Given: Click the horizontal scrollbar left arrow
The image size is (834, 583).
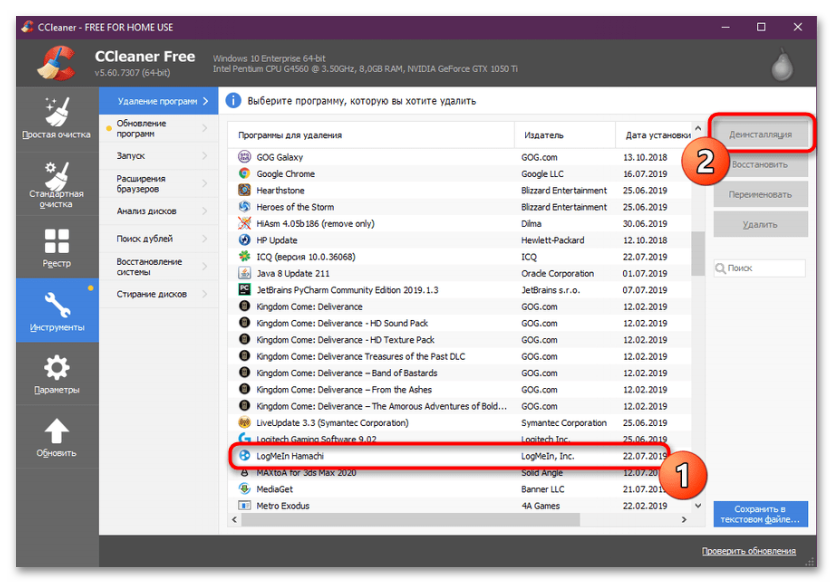Looking at the screenshot, I should click(235, 519).
